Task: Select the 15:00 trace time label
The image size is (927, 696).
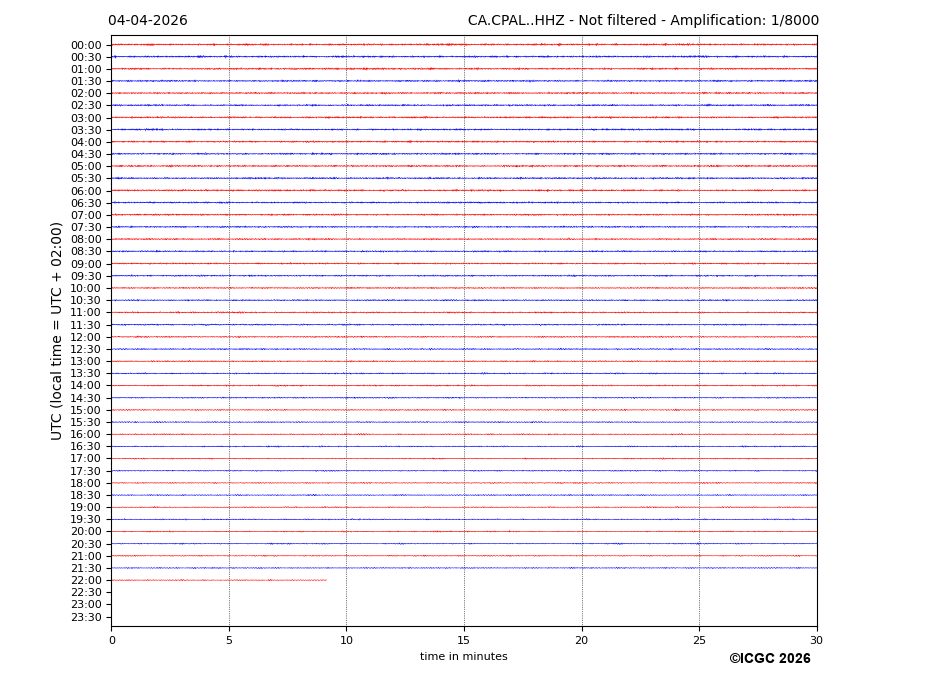Action: pos(86,410)
